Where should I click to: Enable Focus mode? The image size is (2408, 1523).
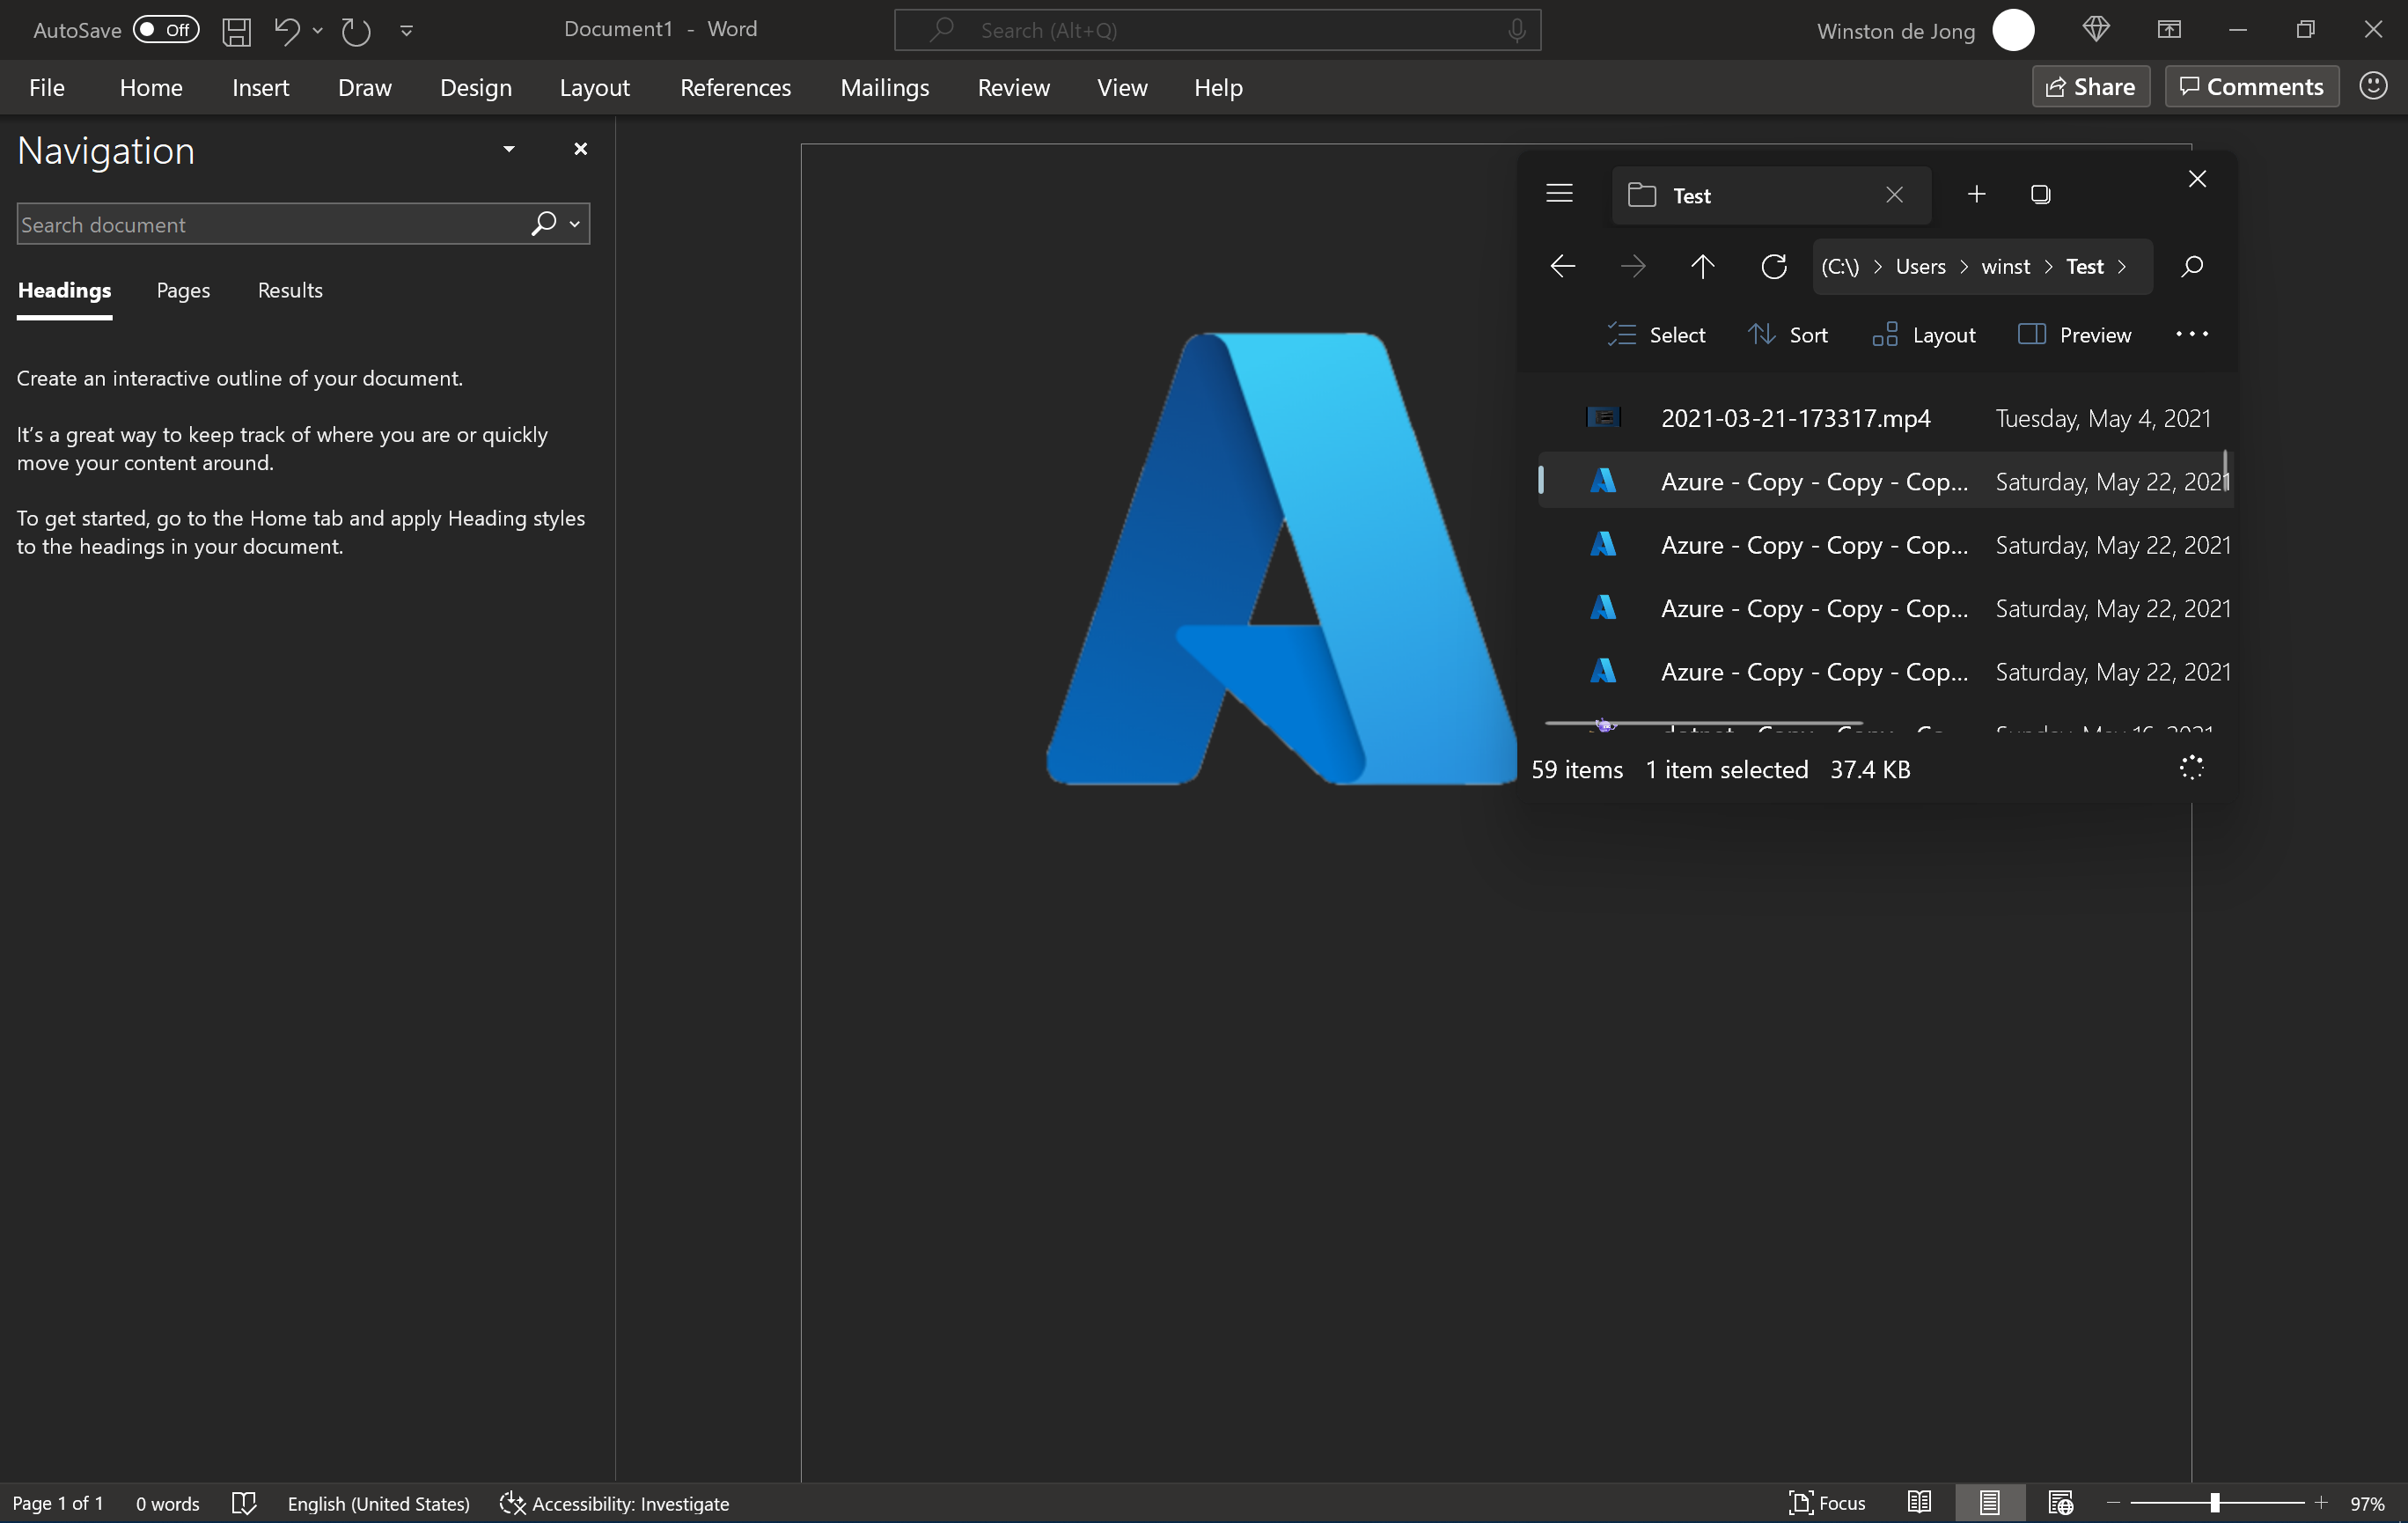click(1827, 1503)
